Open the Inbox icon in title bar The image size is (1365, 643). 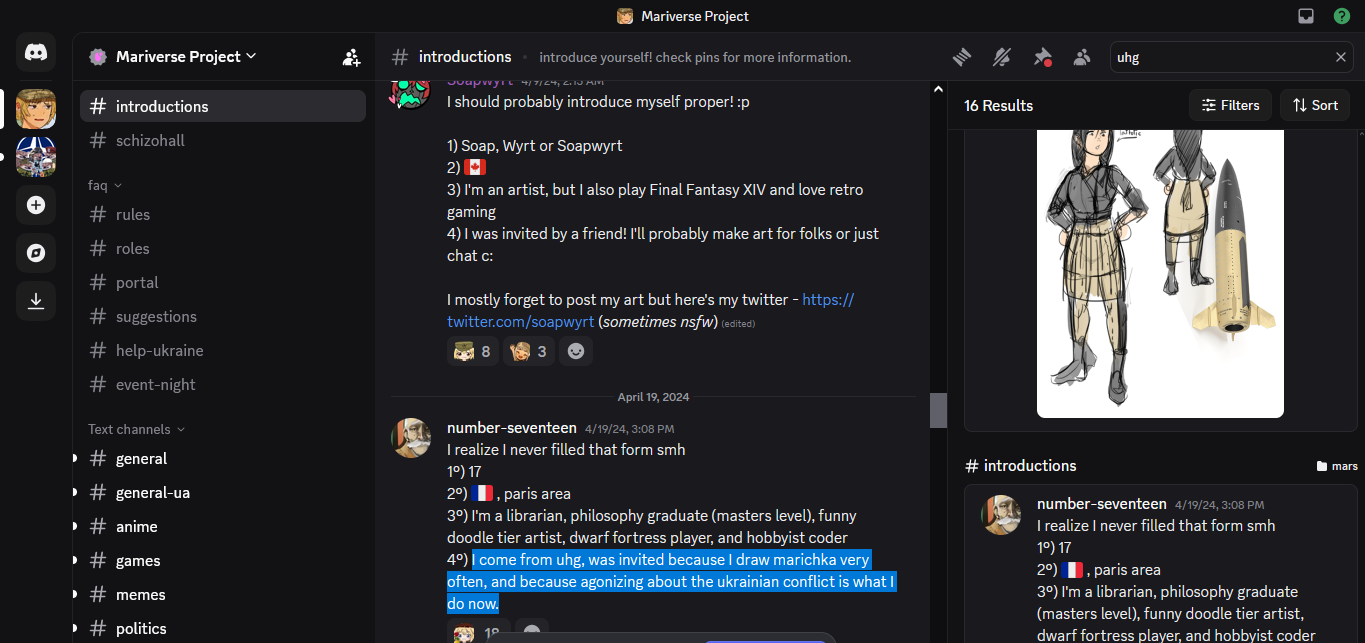coord(1306,16)
